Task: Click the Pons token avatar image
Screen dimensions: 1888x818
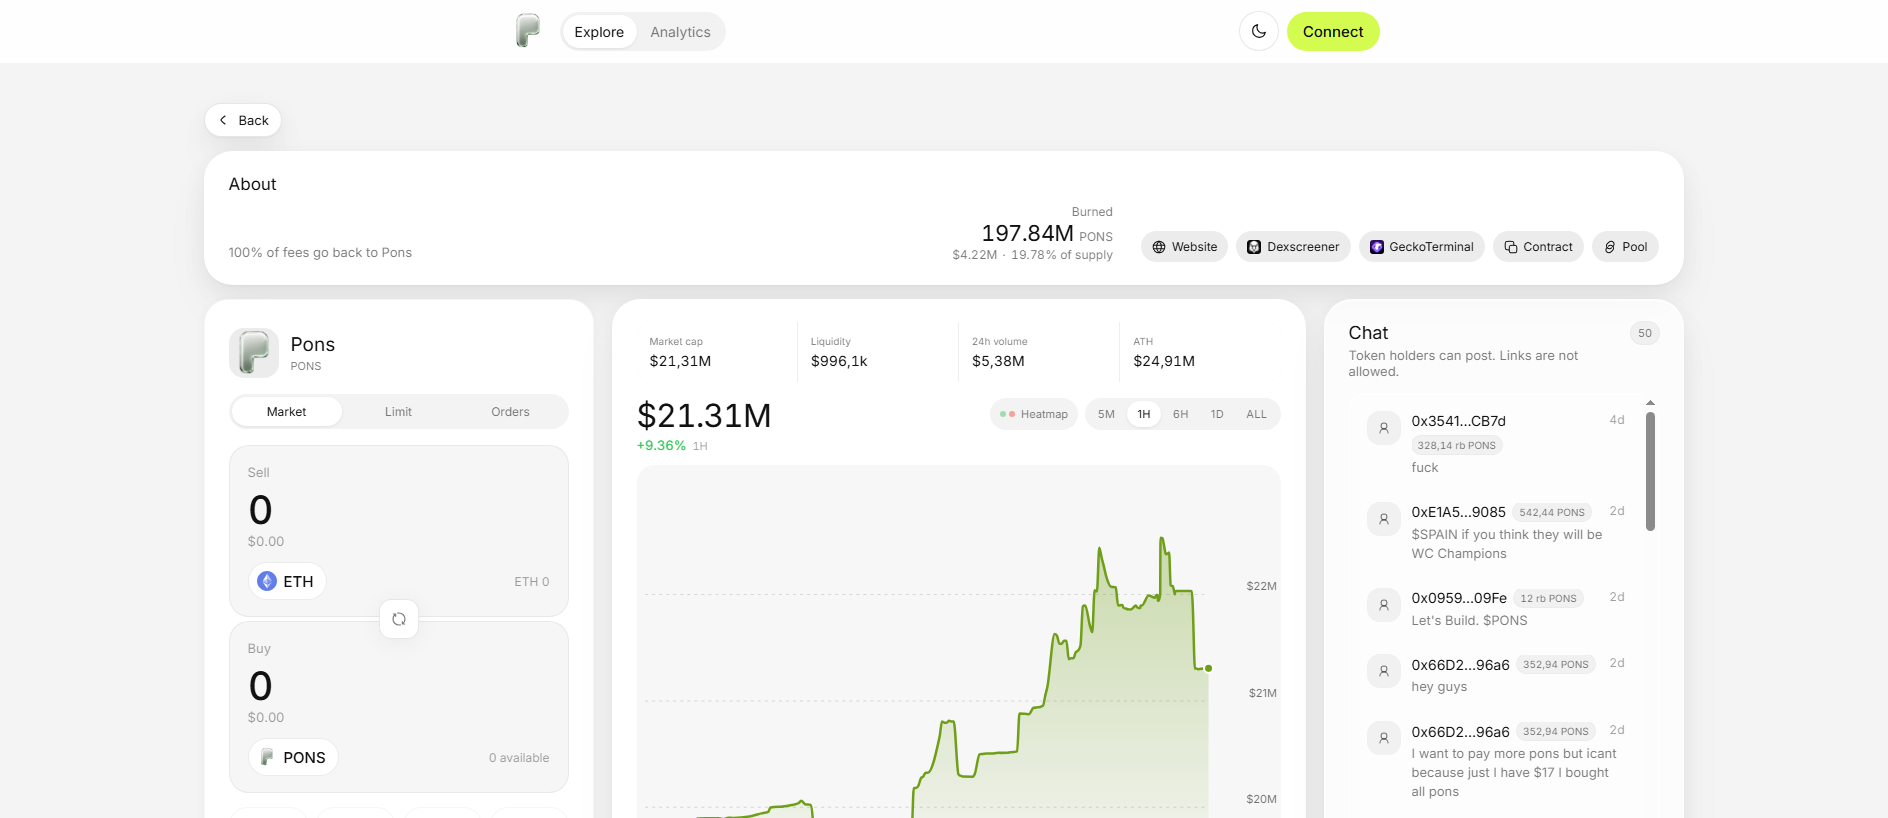Action: [x=254, y=353]
